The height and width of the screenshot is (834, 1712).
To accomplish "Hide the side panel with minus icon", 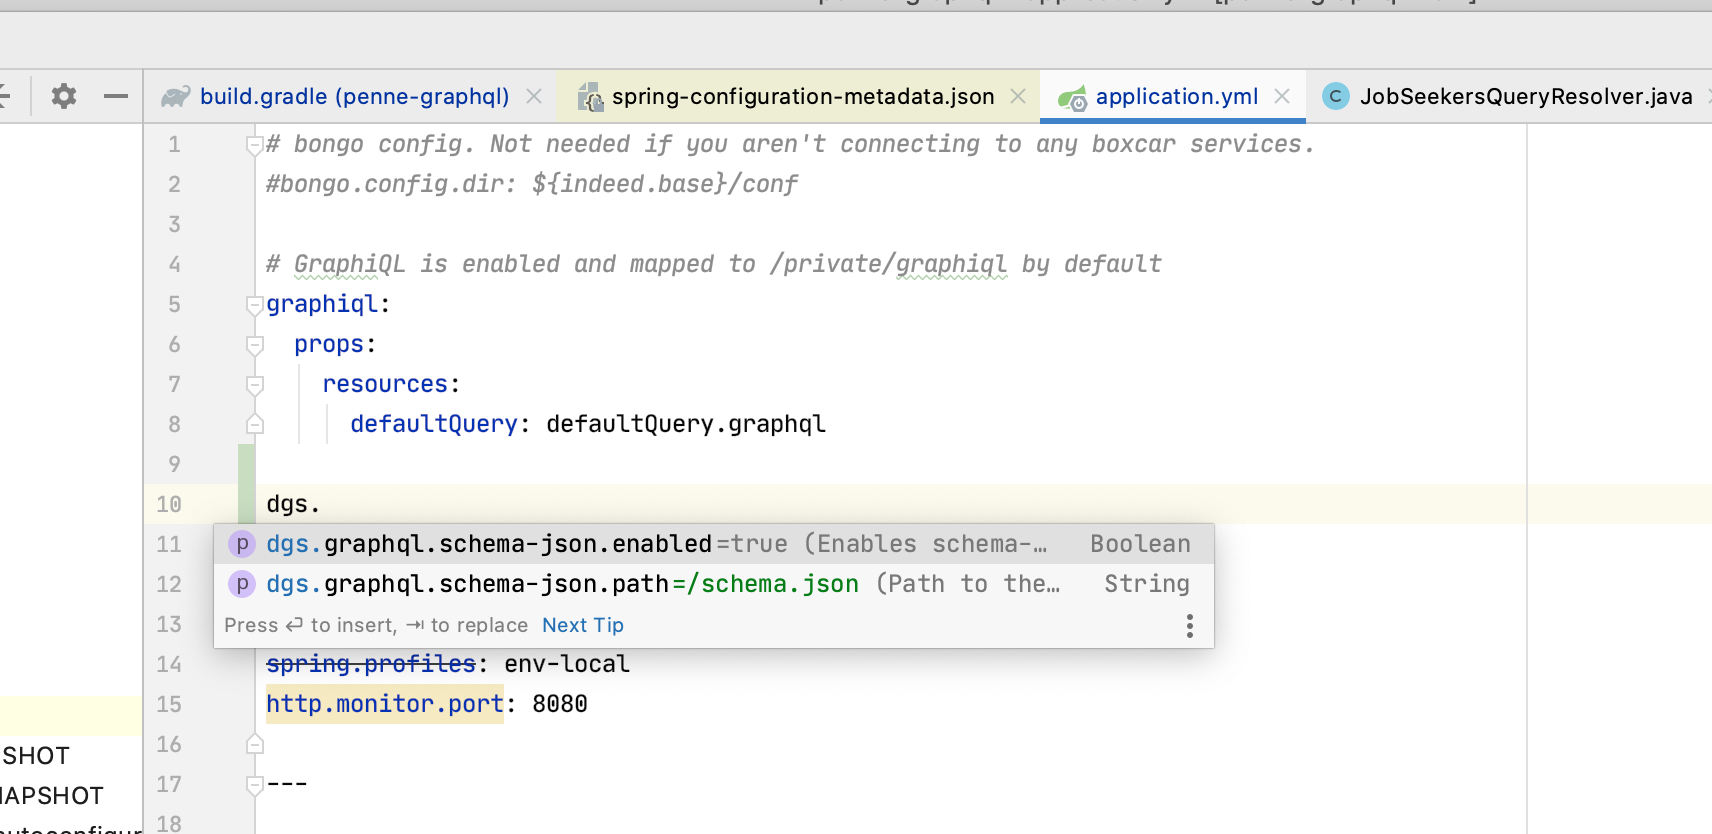I will click(116, 96).
